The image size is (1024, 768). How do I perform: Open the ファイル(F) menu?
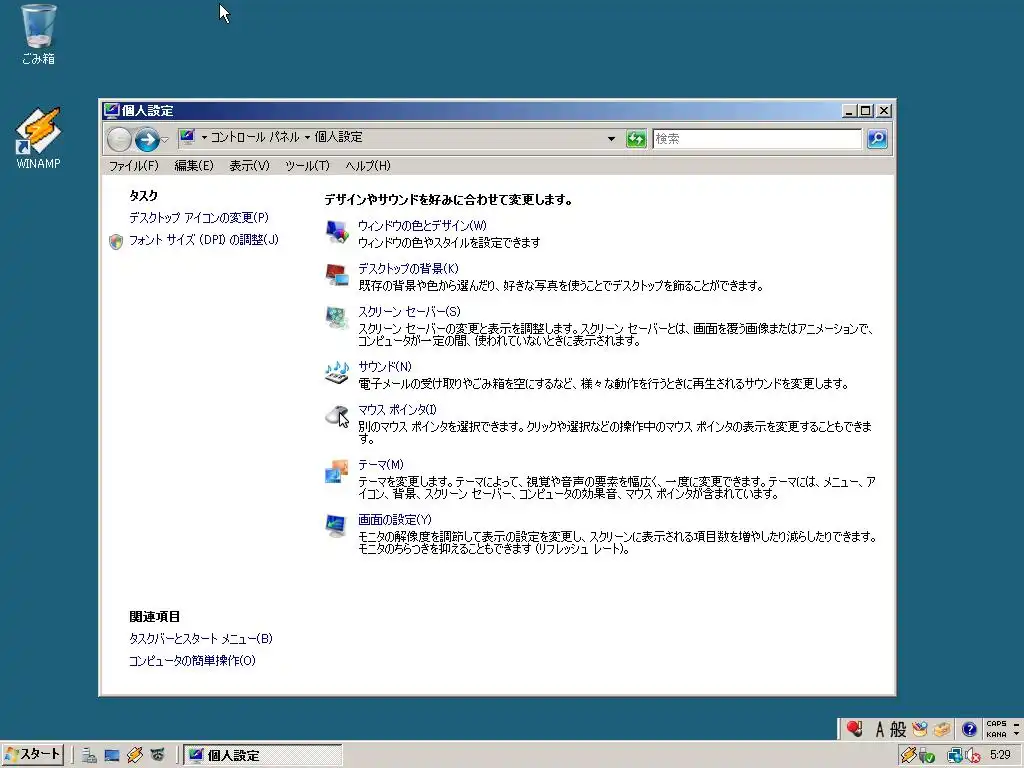point(133,166)
